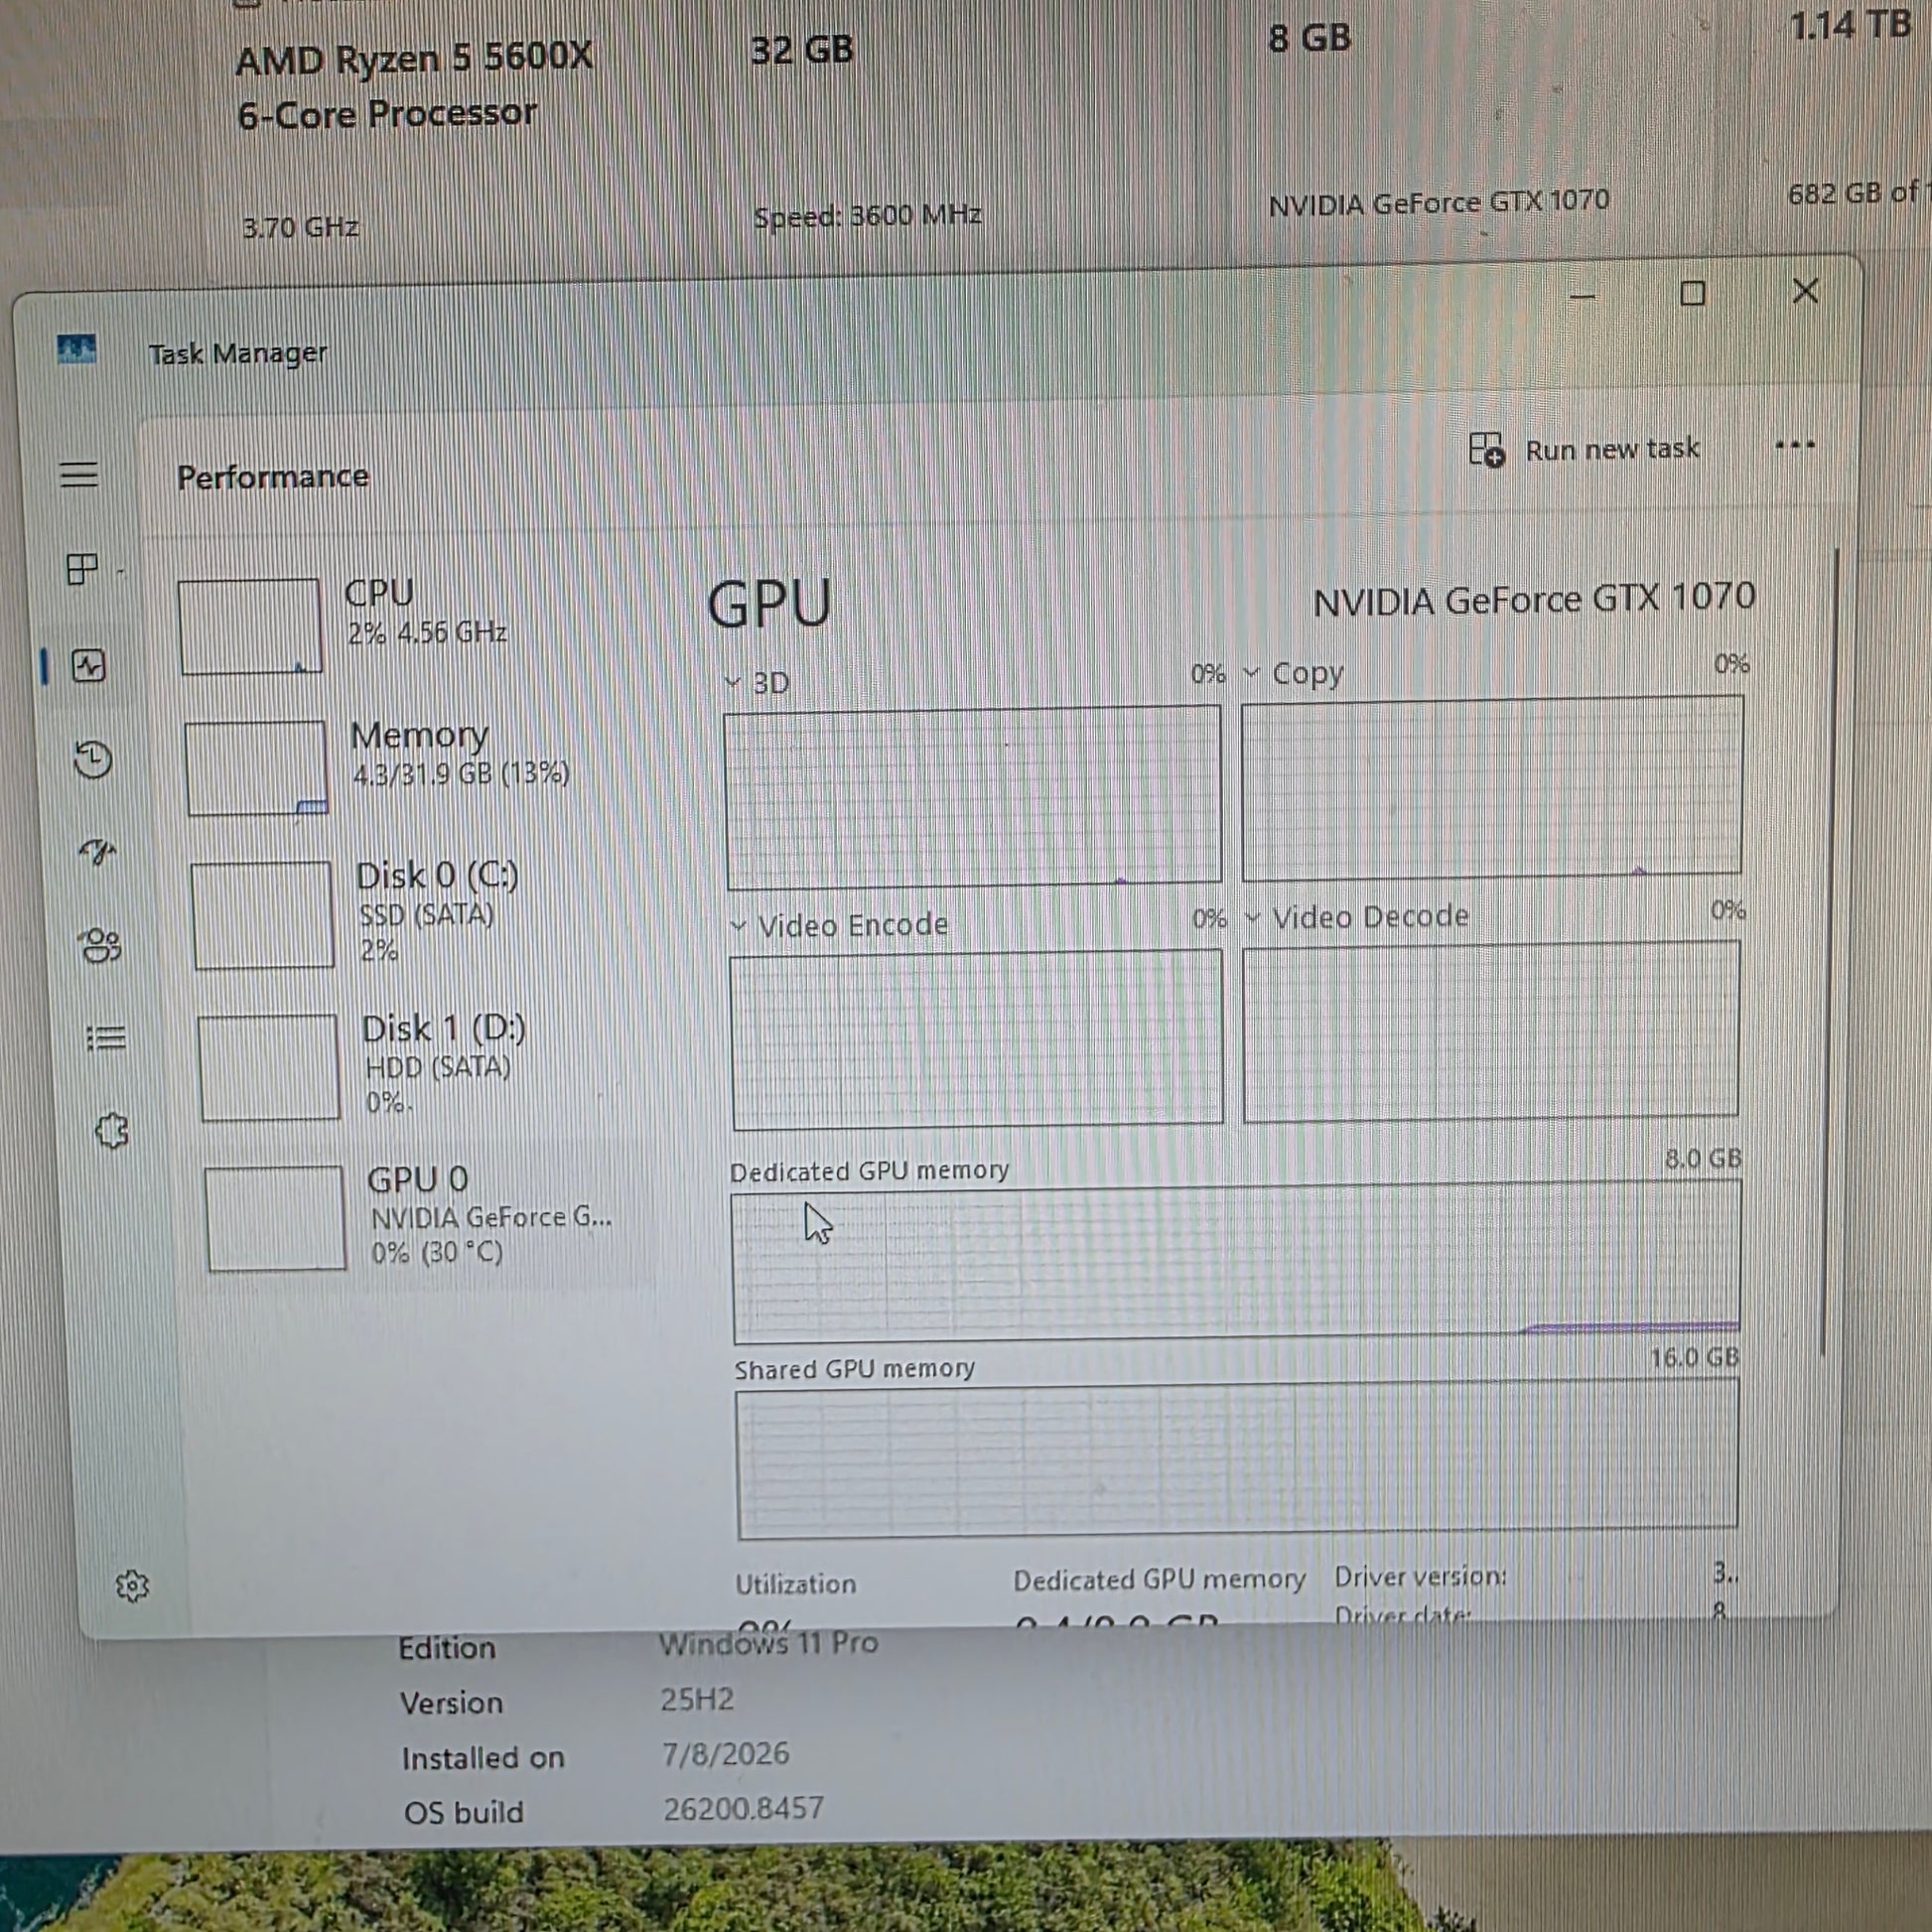
Task: Open the Details page list icon
Action: [x=106, y=1038]
